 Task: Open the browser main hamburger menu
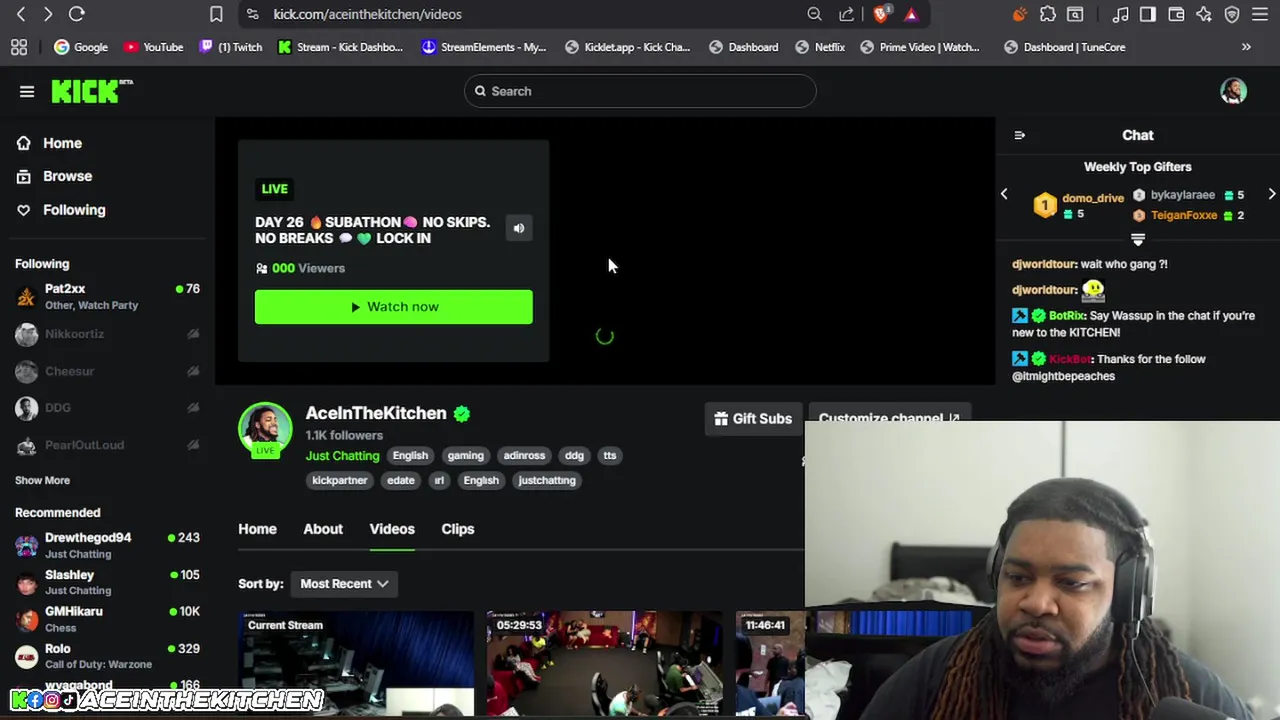(1260, 14)
